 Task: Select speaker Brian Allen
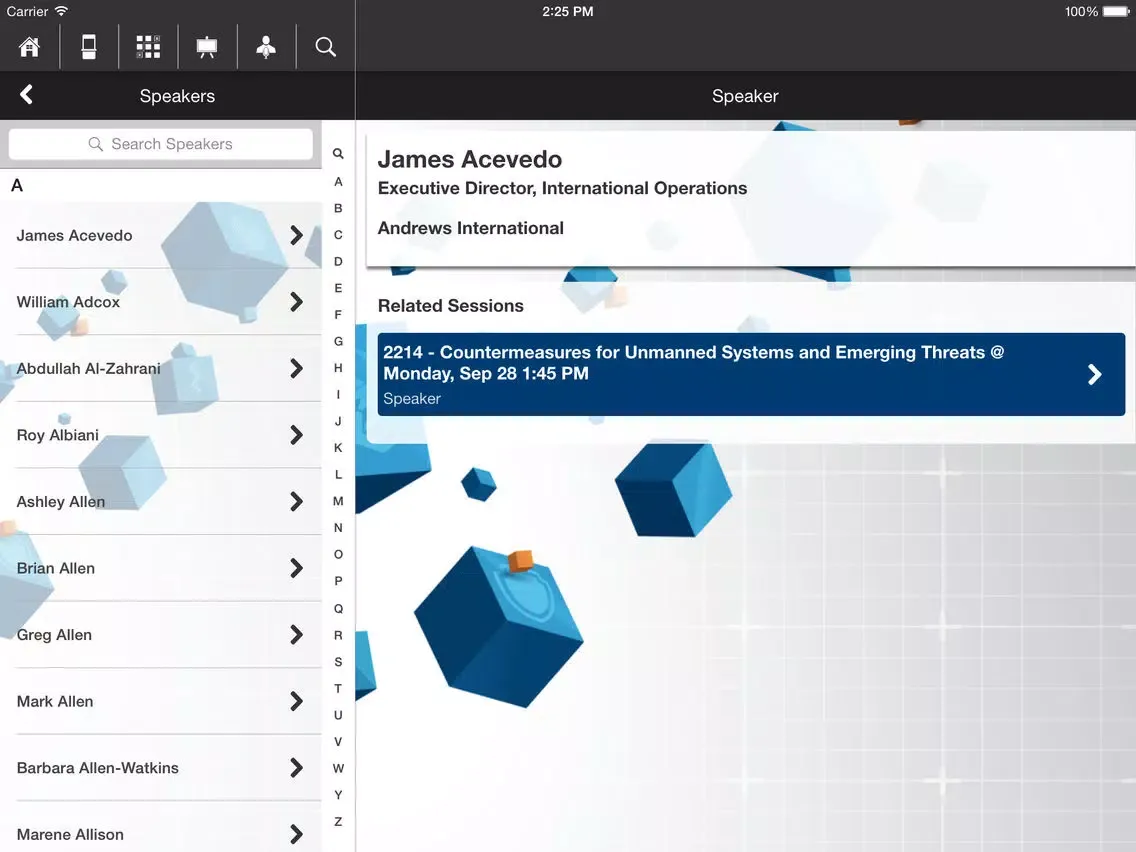pyautogui.click(x=161, y=568)
